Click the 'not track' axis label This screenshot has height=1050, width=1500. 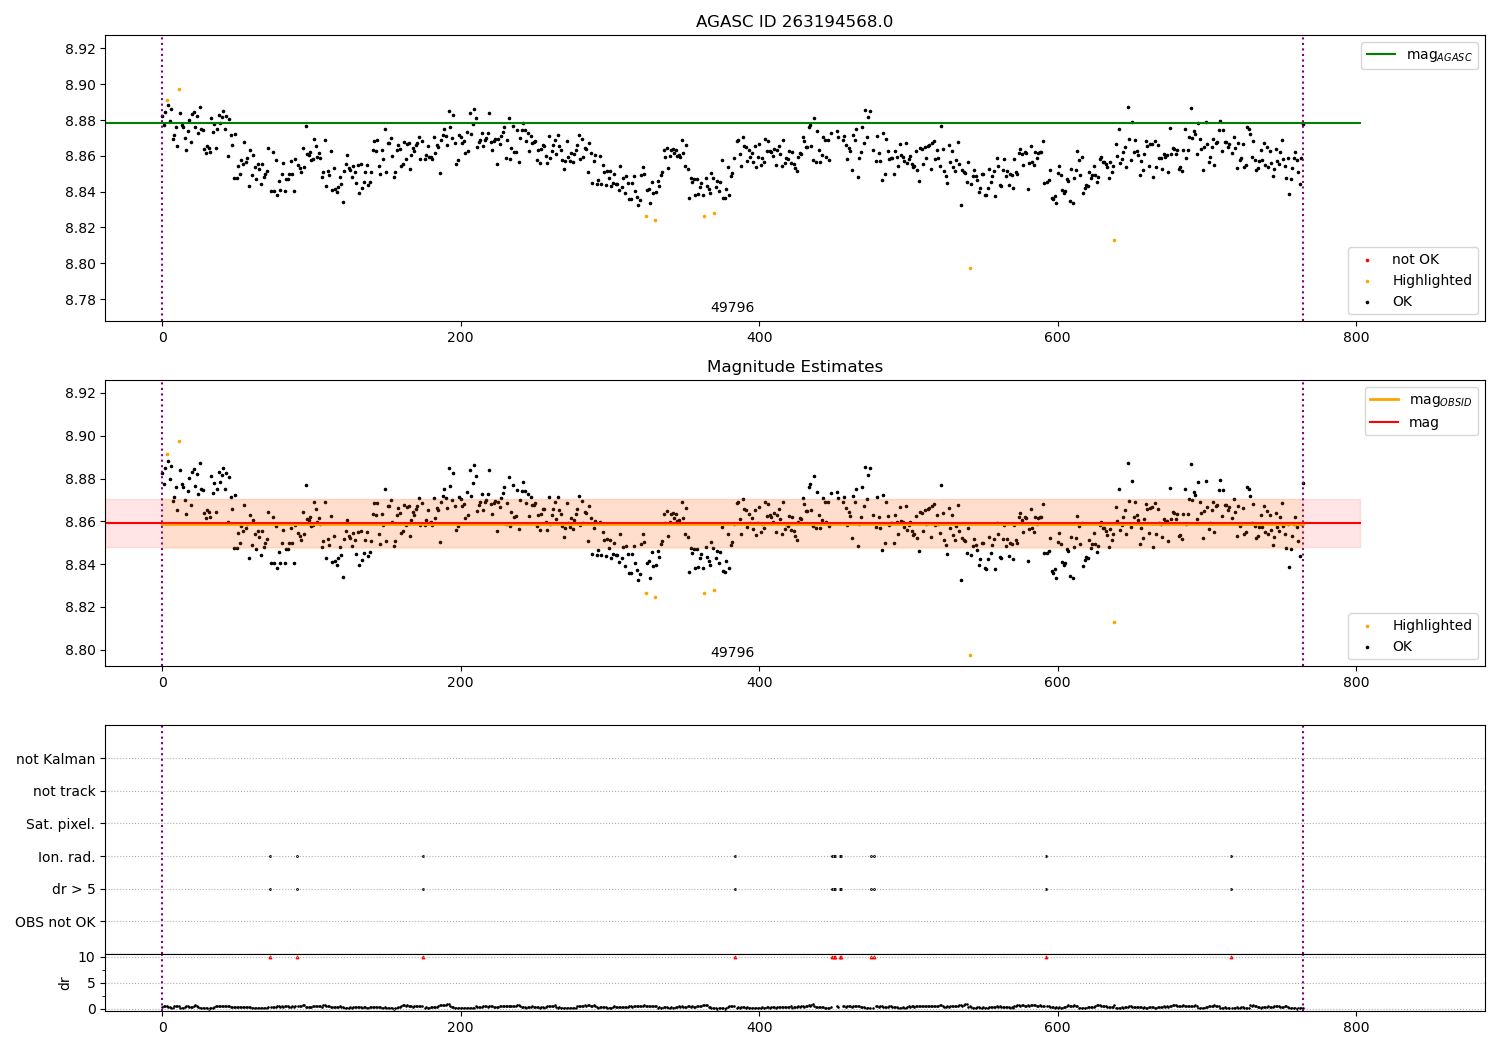[64, 791]
